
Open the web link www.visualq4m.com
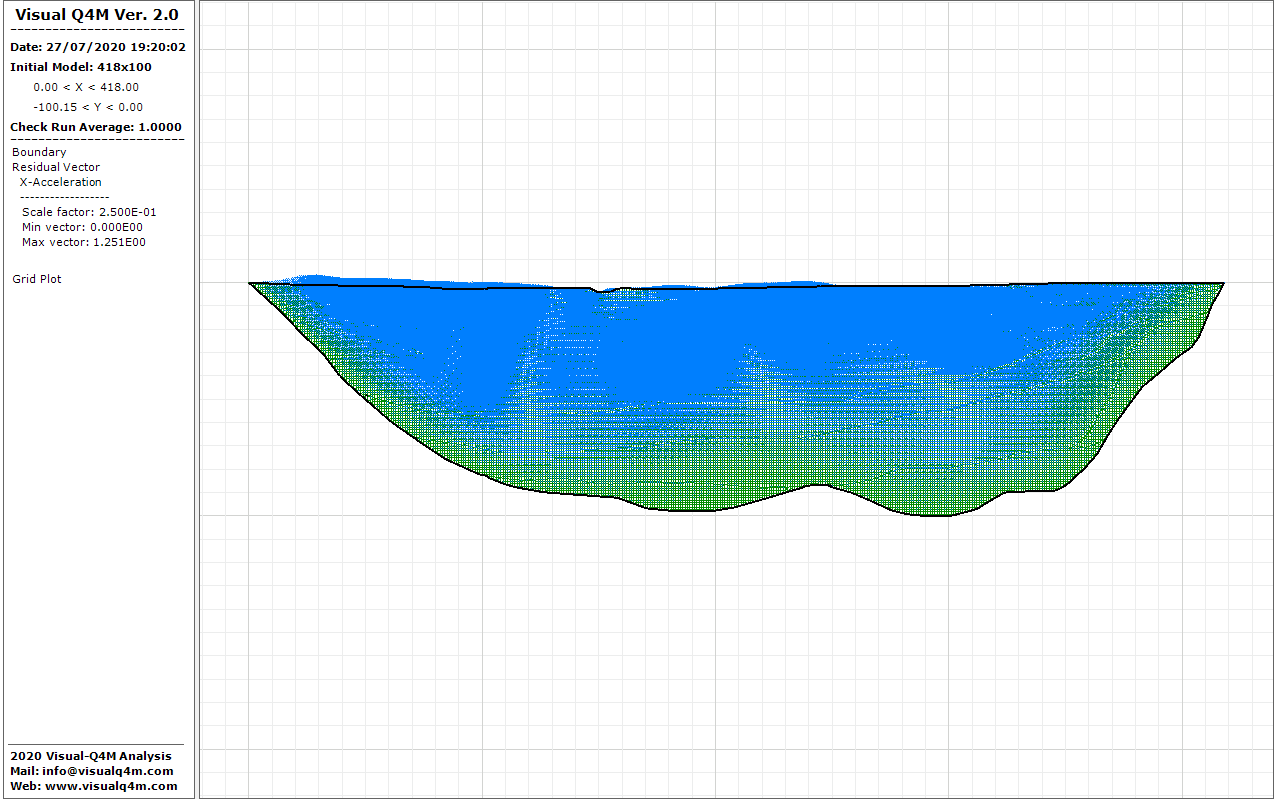(x=110, y=786)
